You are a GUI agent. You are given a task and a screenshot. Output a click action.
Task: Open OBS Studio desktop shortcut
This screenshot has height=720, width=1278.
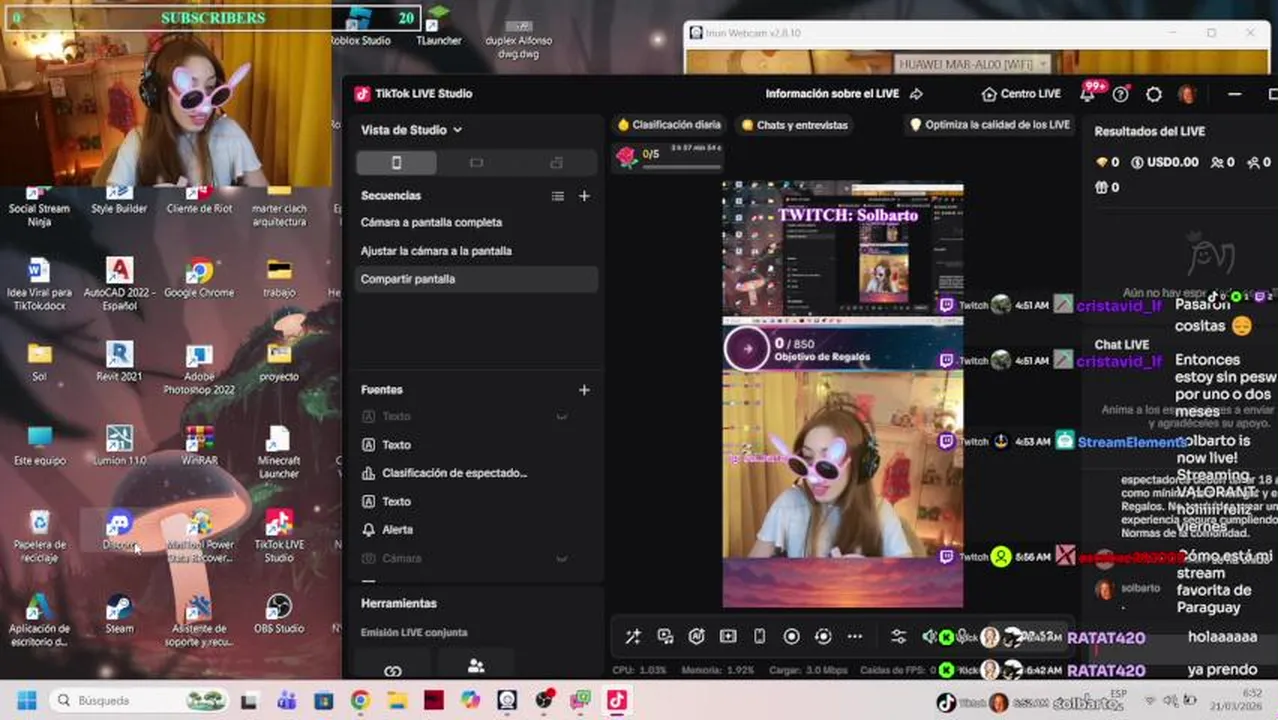(x=279, y=613)
